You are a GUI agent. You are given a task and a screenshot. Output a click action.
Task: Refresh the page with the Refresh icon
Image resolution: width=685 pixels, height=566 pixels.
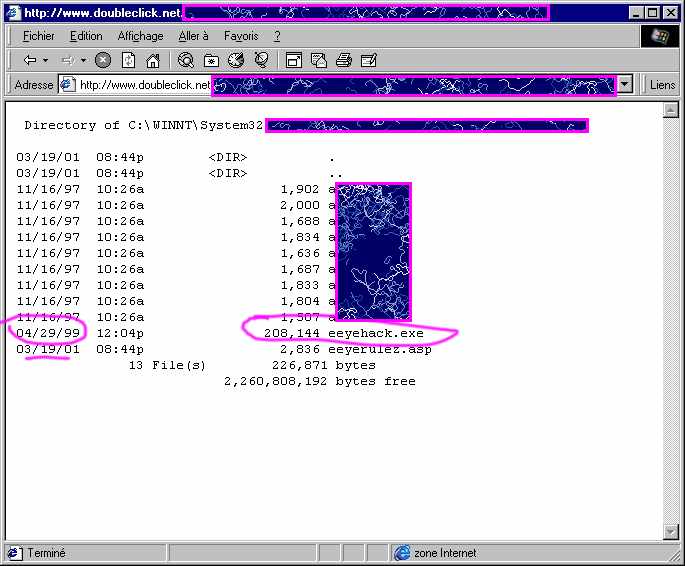pos(128,60)
